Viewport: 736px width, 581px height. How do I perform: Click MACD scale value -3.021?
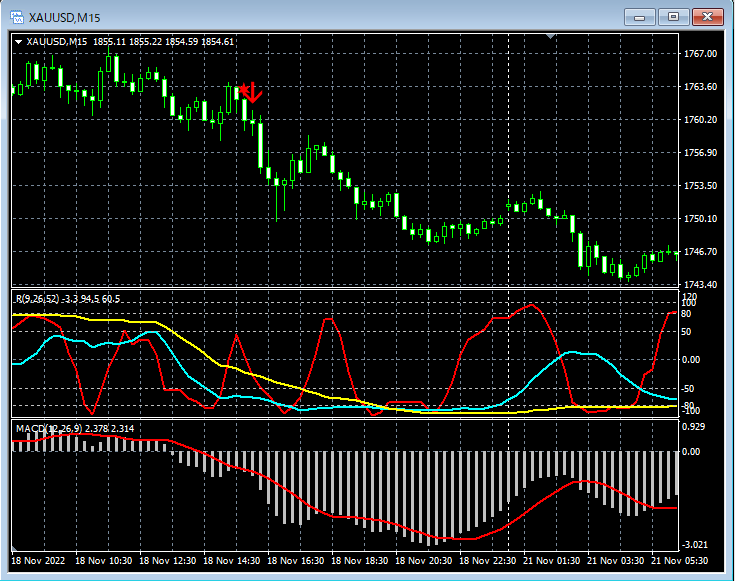pos(695,544)
